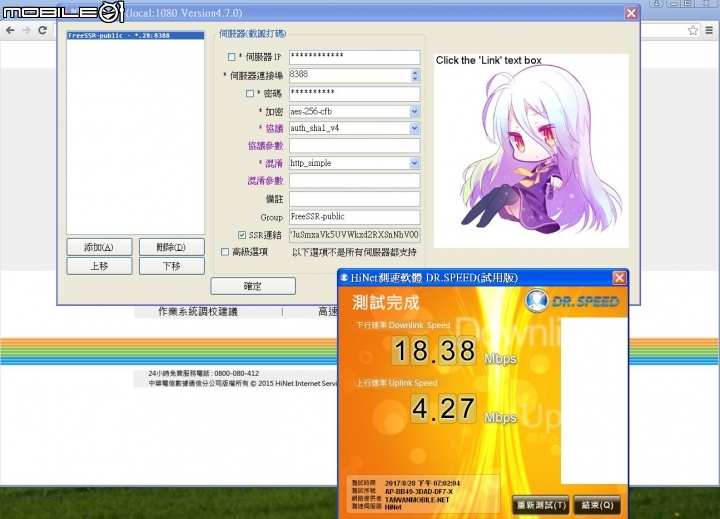Open the 協議 auth_sha1_v4 dropdown

click(414, 128)
